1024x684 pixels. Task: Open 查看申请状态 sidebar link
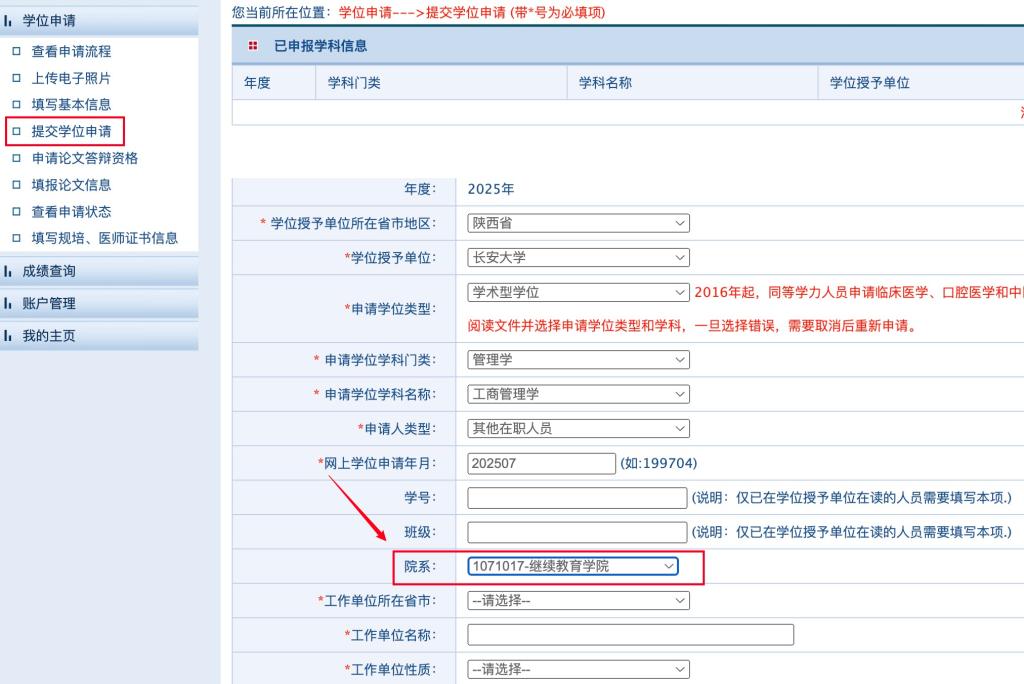point(71,212)
